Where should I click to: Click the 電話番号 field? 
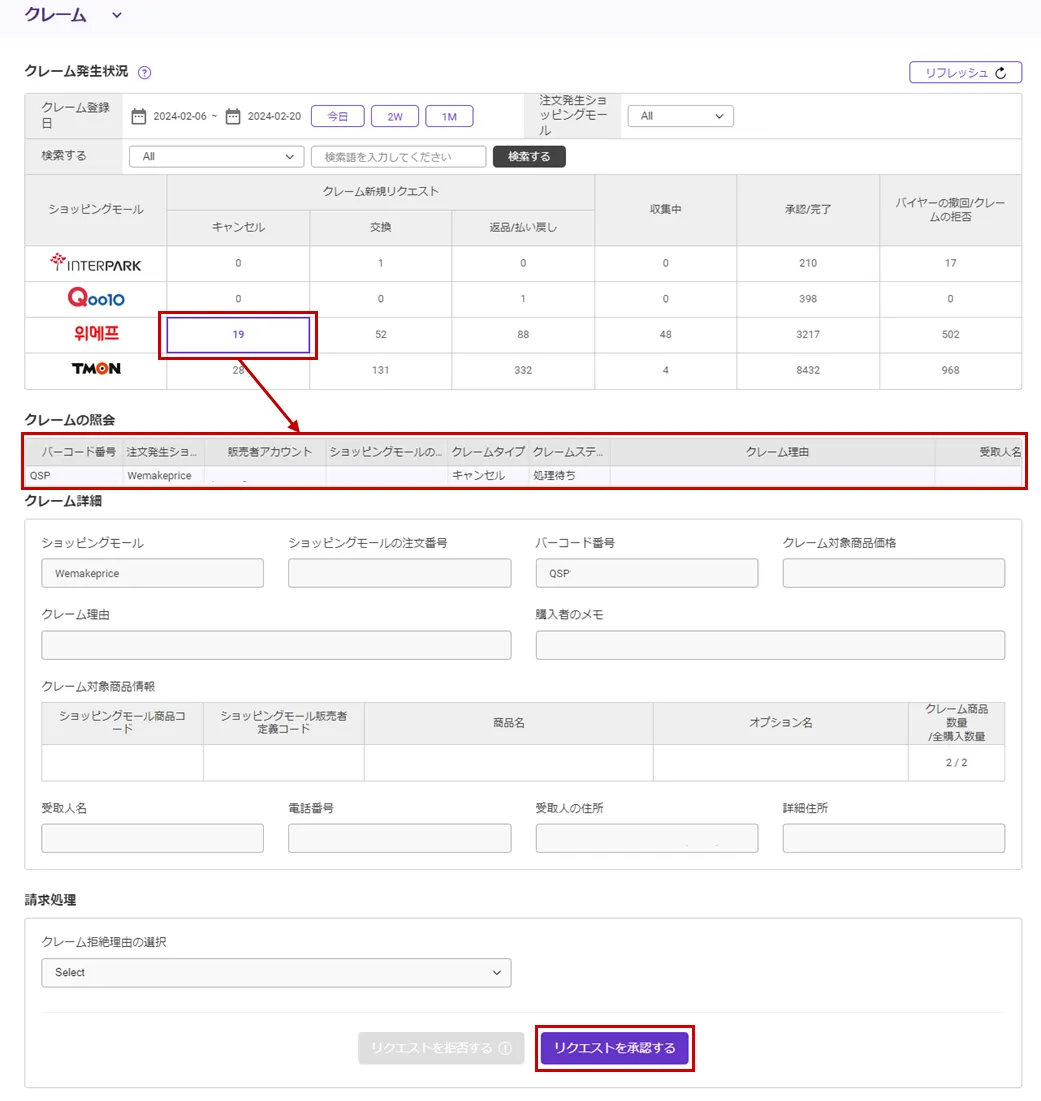(x=399, y=838)
